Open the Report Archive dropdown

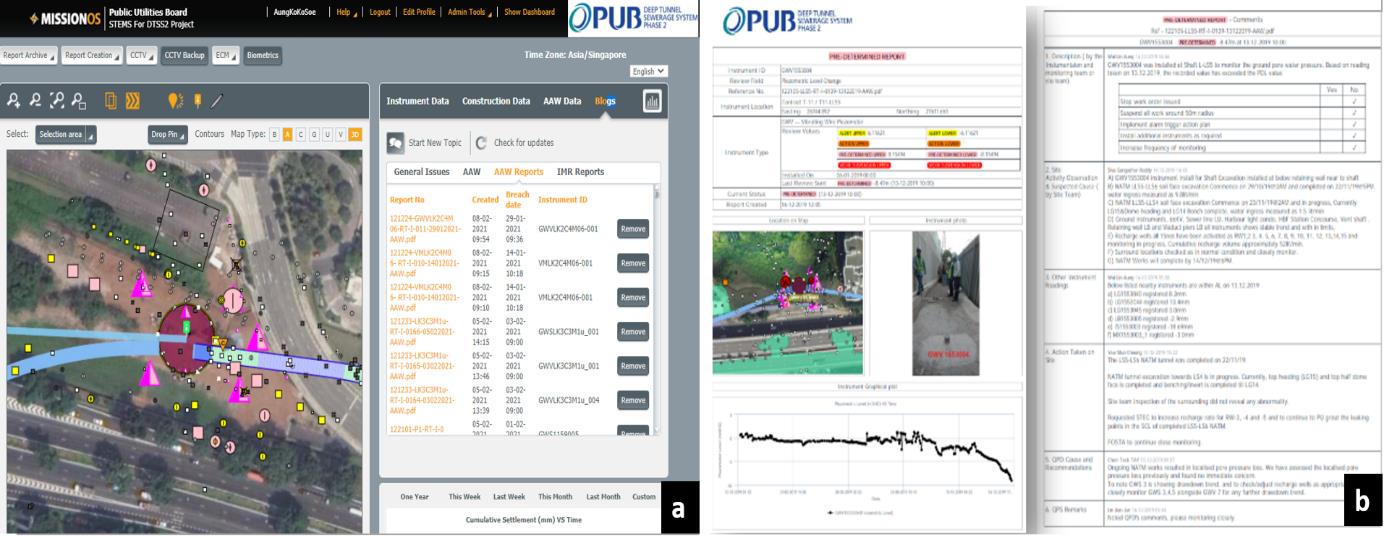29,56
